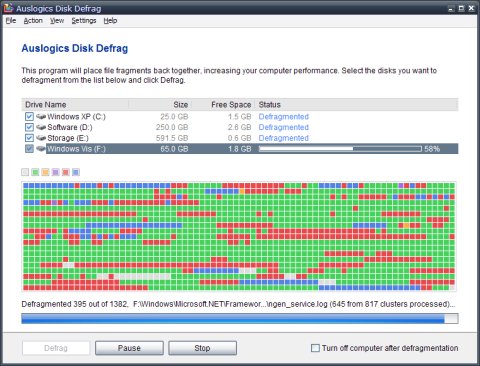Select the Windows XP (C:) drive row
Screen dimensions: 480x366
(240, 116)
